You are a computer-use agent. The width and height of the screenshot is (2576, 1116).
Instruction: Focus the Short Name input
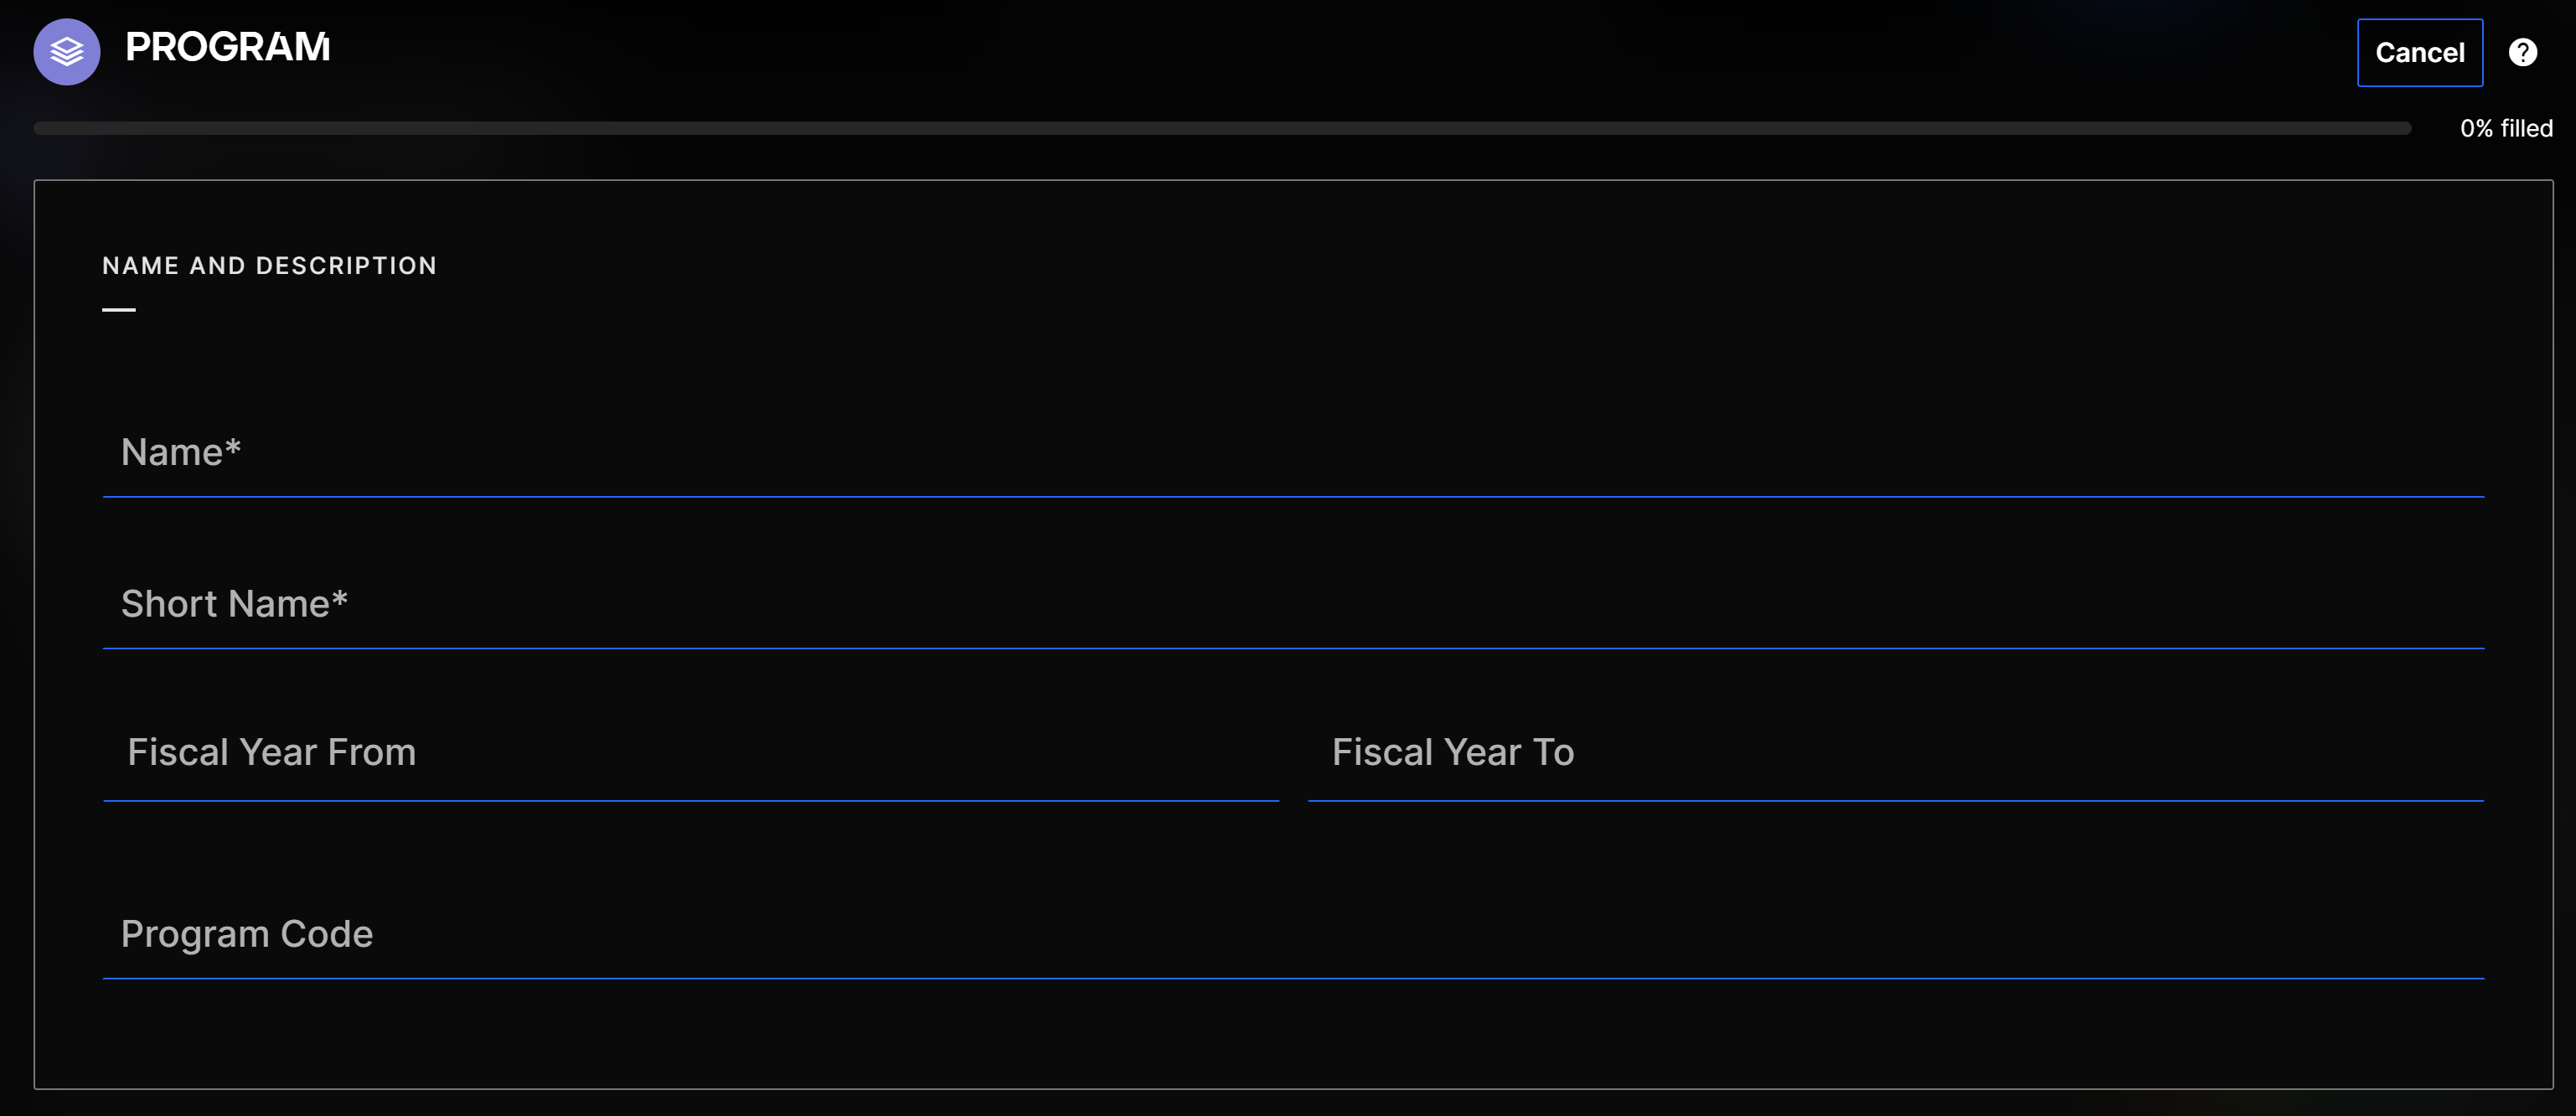[1292, 605]
